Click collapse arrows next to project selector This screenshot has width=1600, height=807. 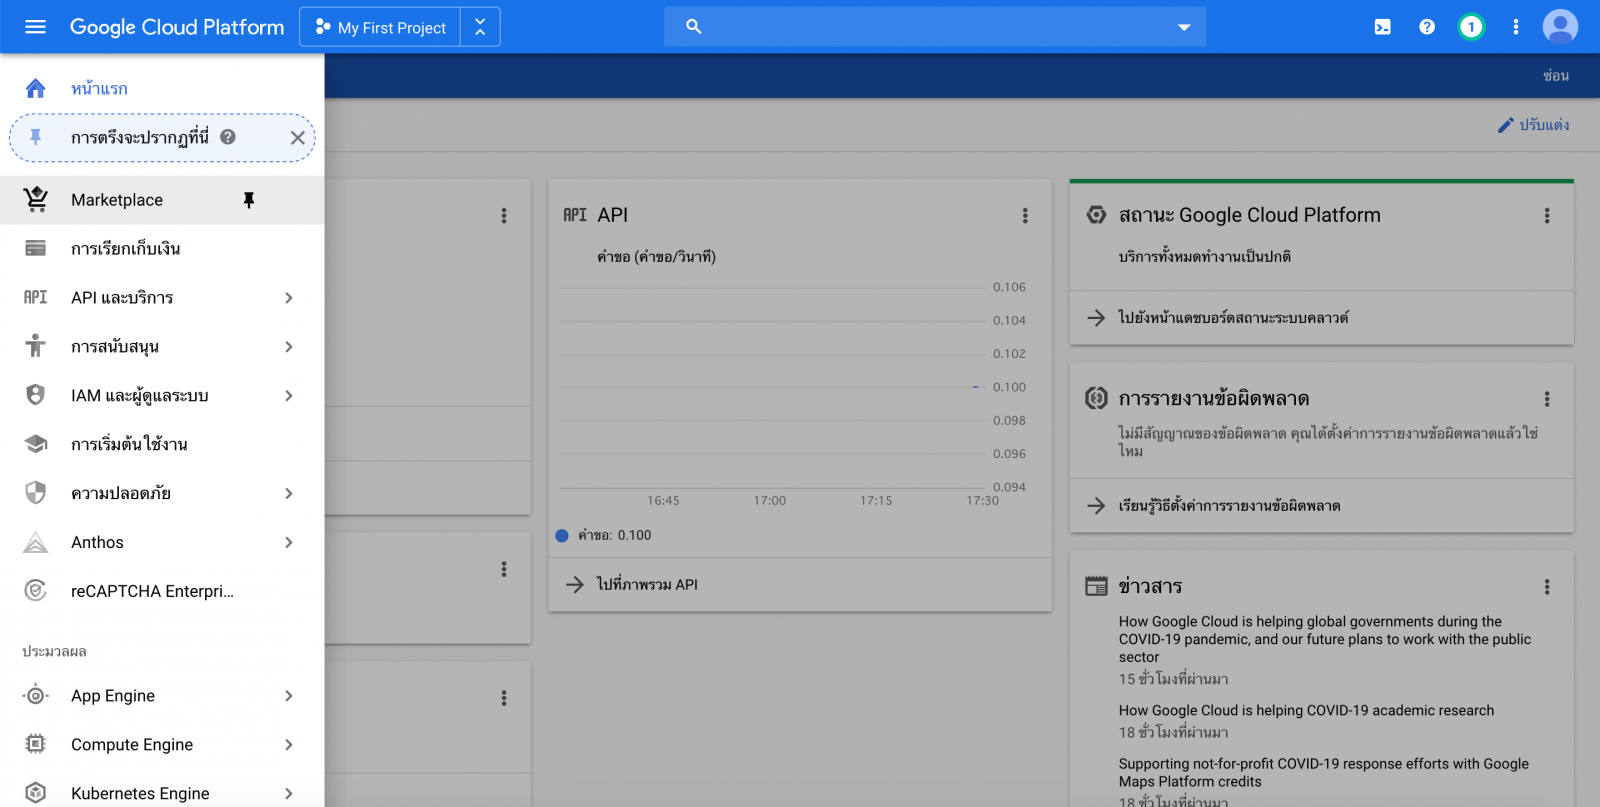(x=480, y=27)
